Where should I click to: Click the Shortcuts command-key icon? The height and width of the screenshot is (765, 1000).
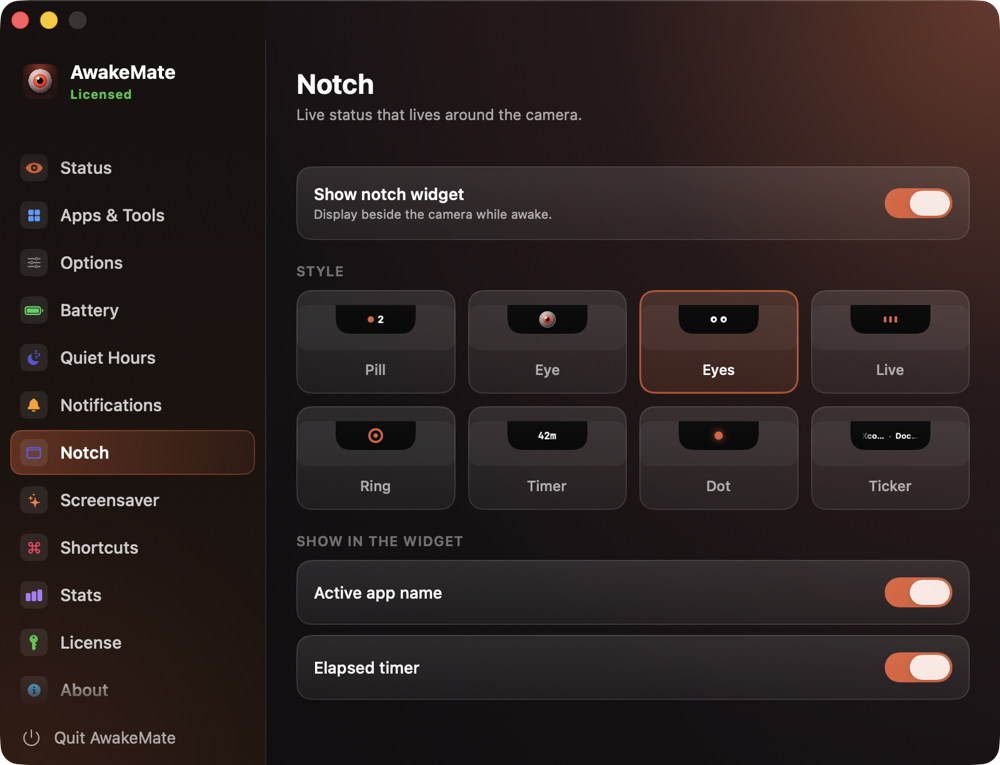pyautogui.click(x=34, y=548)
